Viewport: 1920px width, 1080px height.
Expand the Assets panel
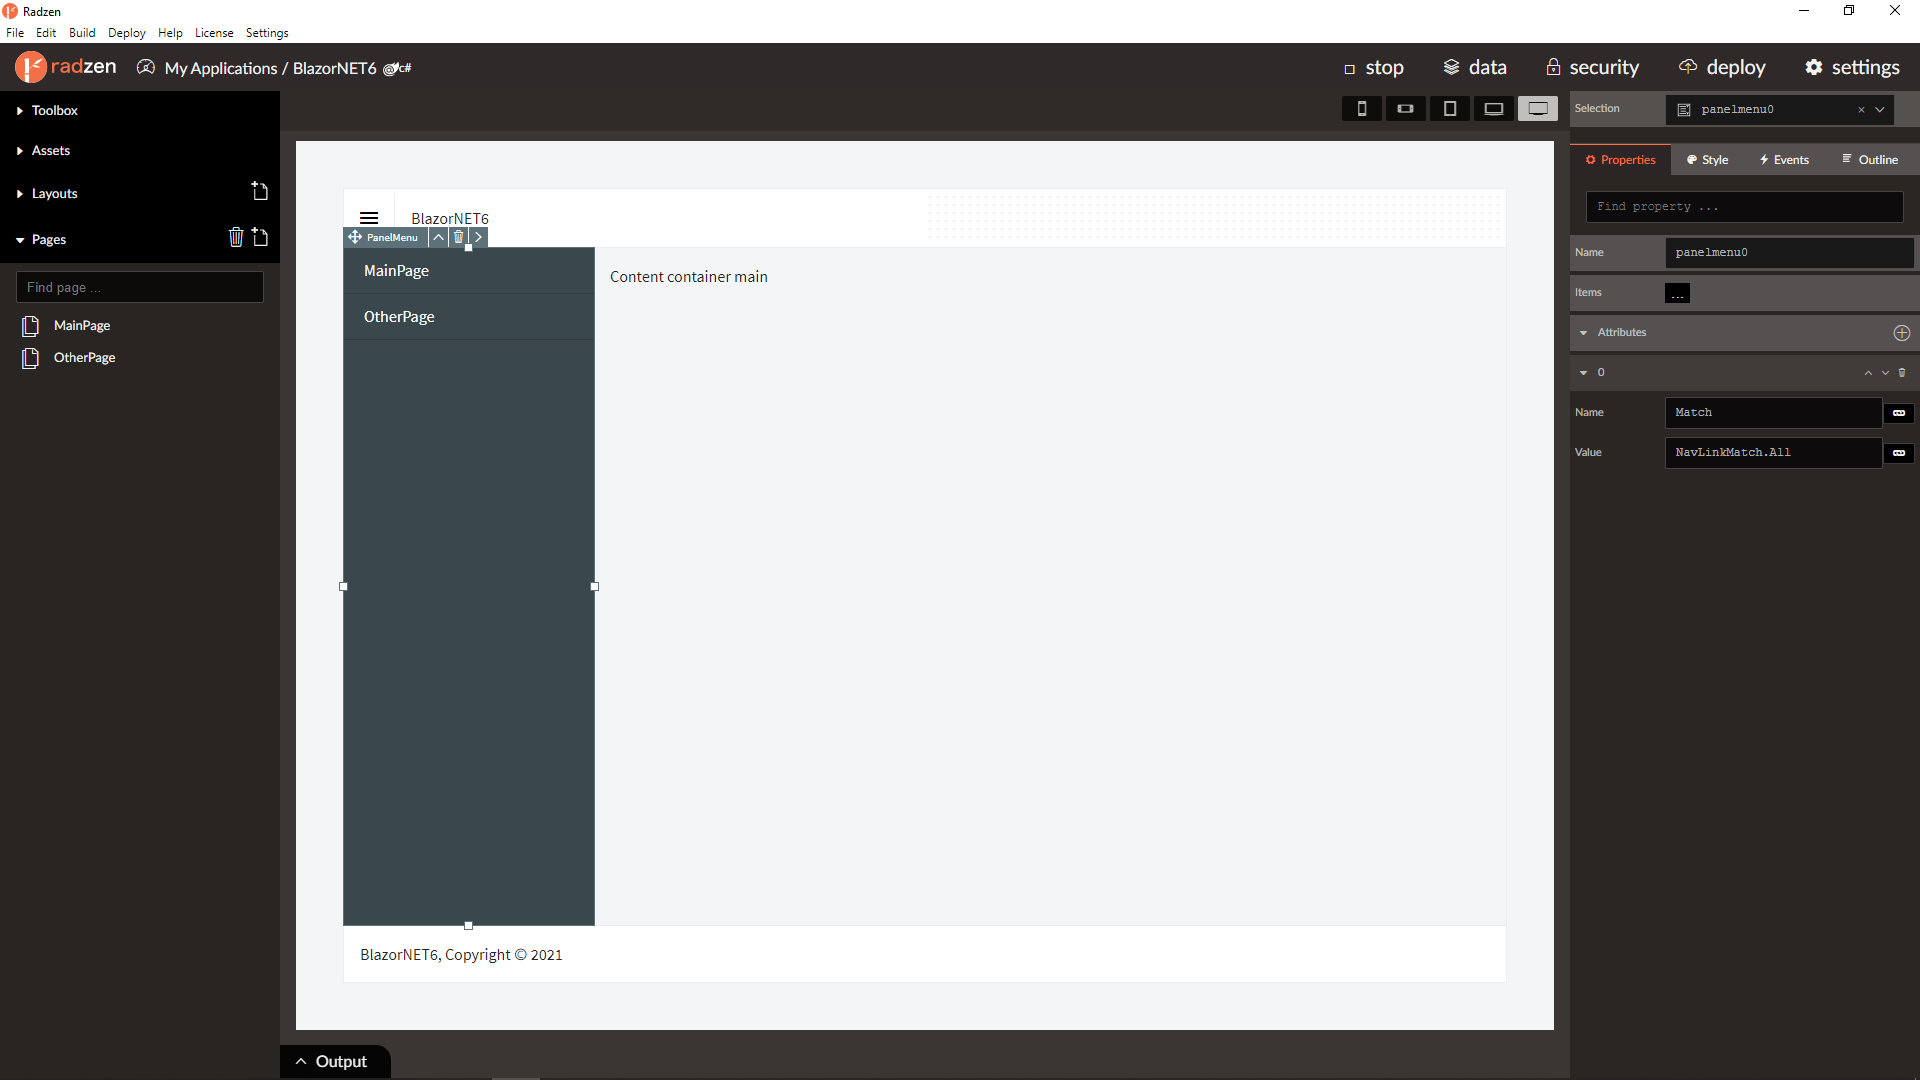[x=43, y=150]
